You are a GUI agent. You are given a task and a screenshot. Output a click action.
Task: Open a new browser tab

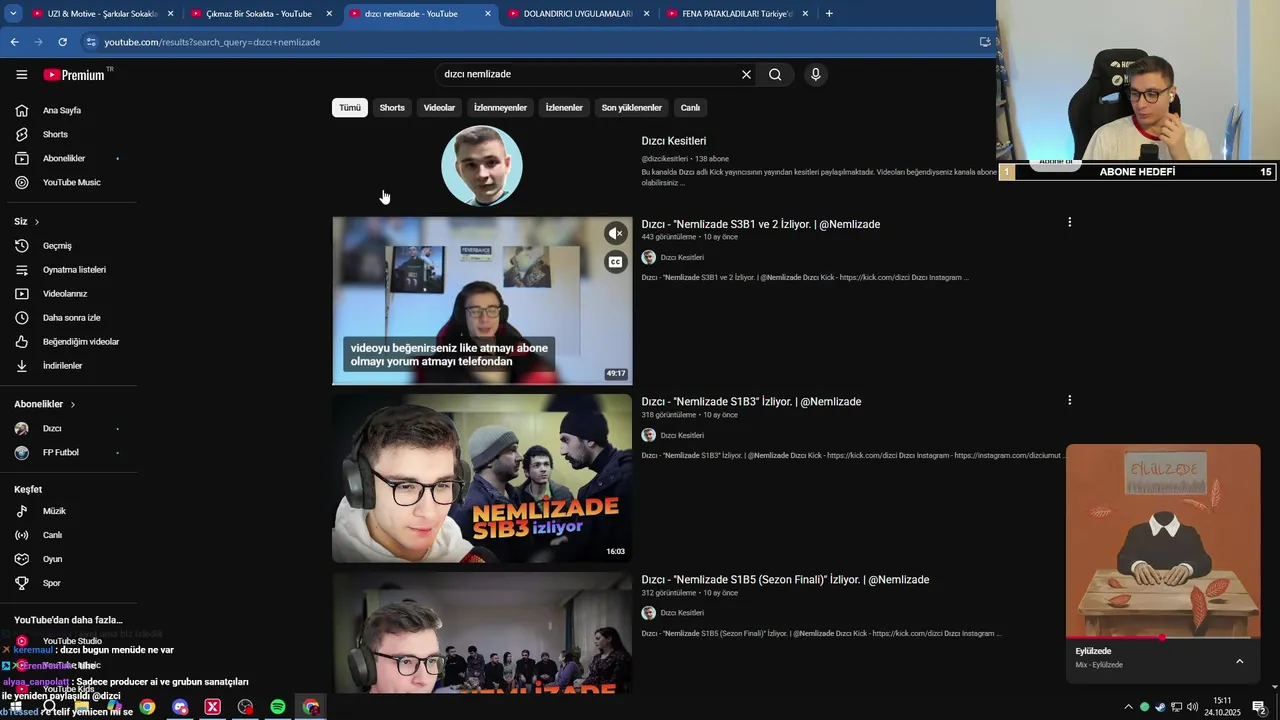click(829, 13)
